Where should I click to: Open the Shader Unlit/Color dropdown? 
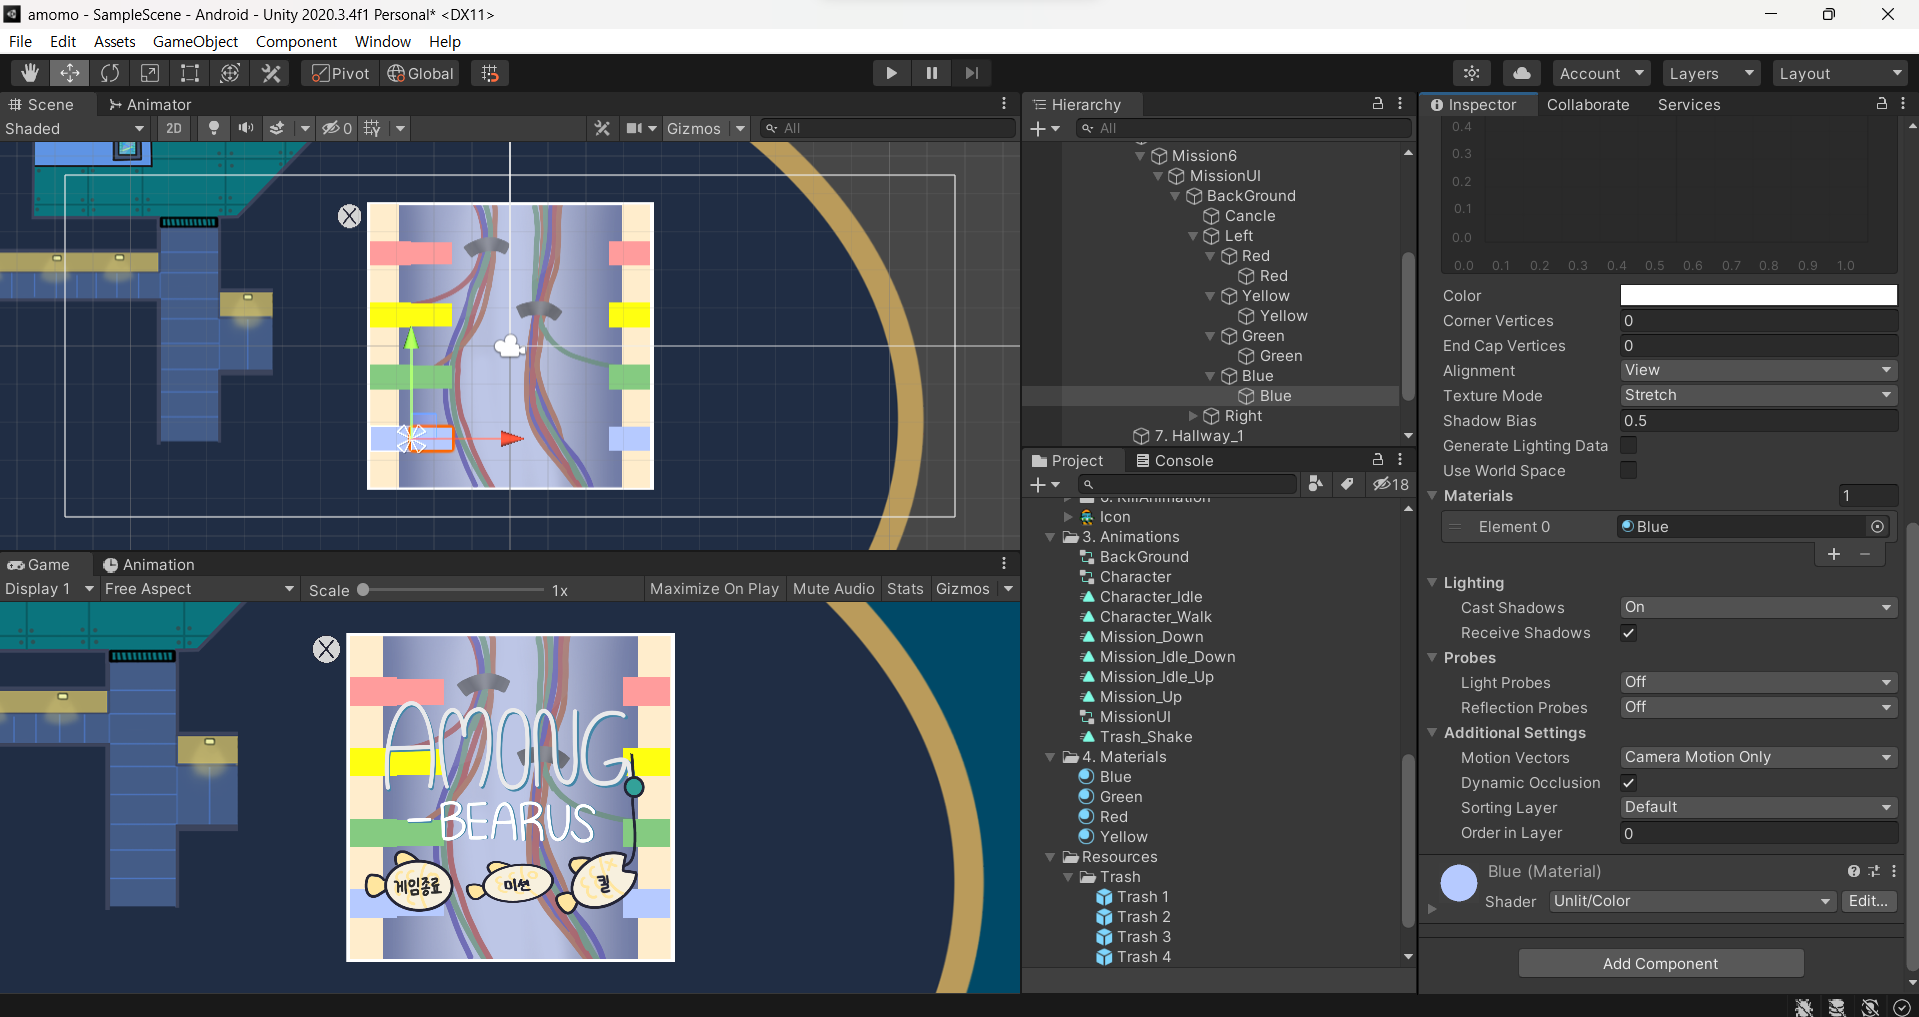tap(1693, 901)
